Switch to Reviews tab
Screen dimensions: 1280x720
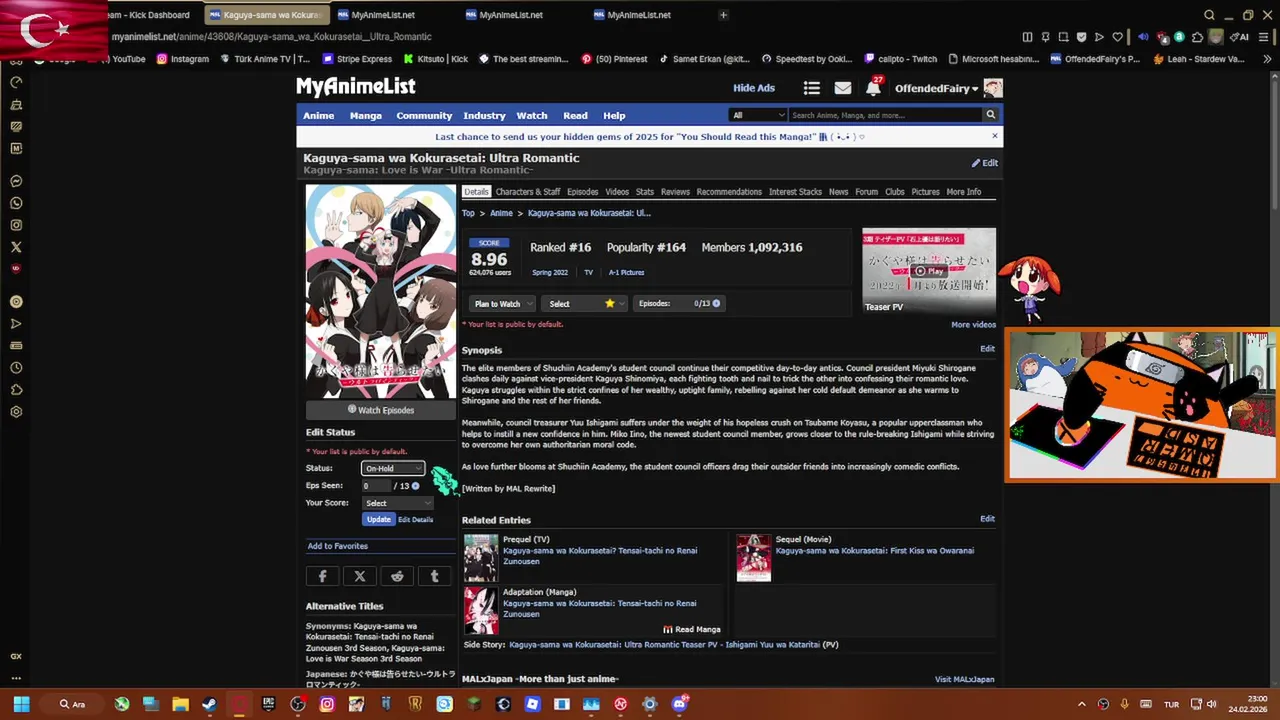point(675,192)
